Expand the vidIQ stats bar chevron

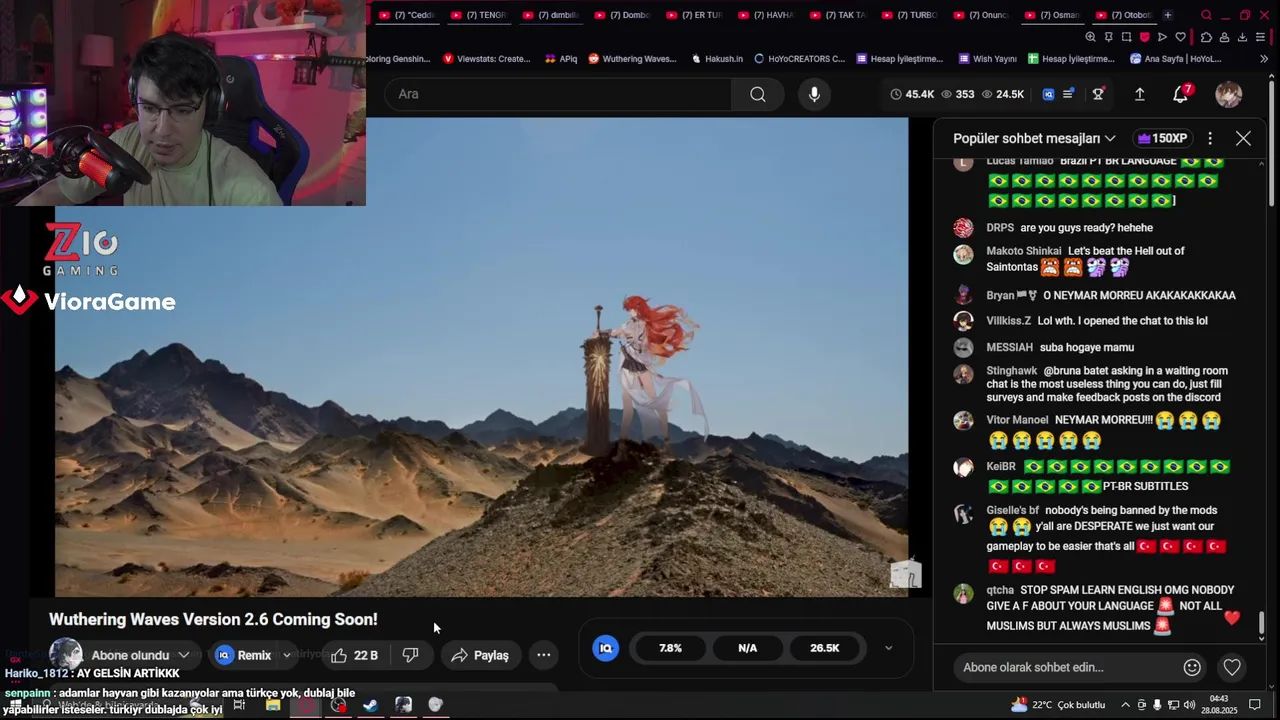(888, 648)
